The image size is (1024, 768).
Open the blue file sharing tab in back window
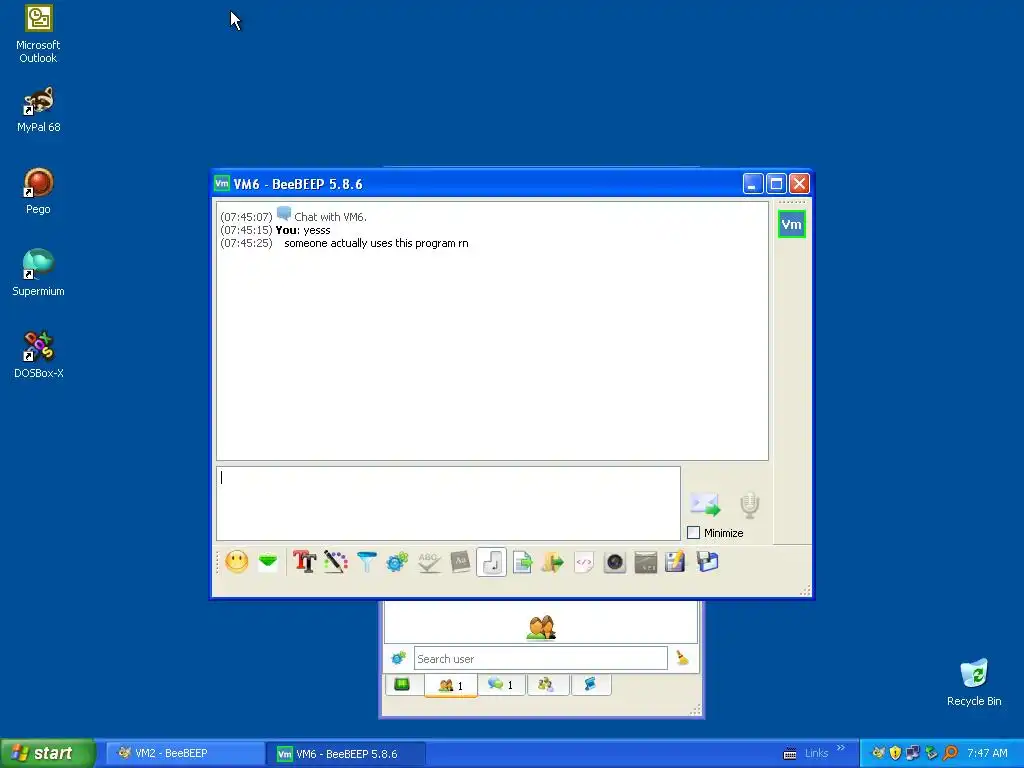tap(590, 685)
